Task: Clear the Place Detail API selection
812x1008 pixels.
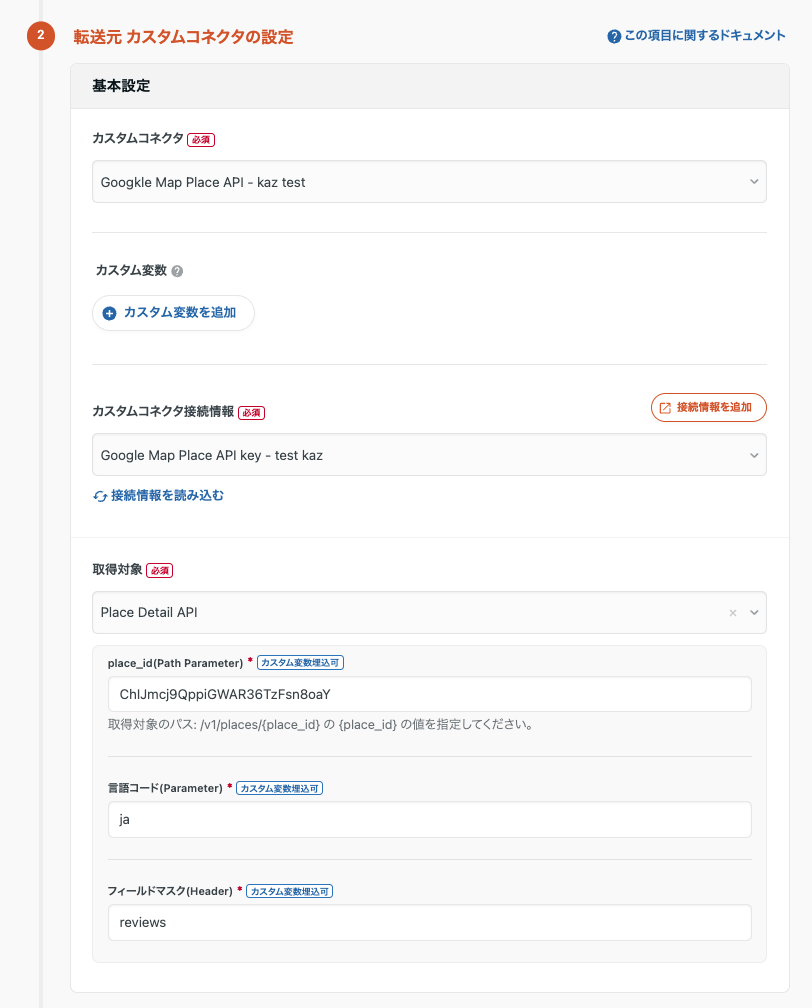Action: tap(732, 612)
